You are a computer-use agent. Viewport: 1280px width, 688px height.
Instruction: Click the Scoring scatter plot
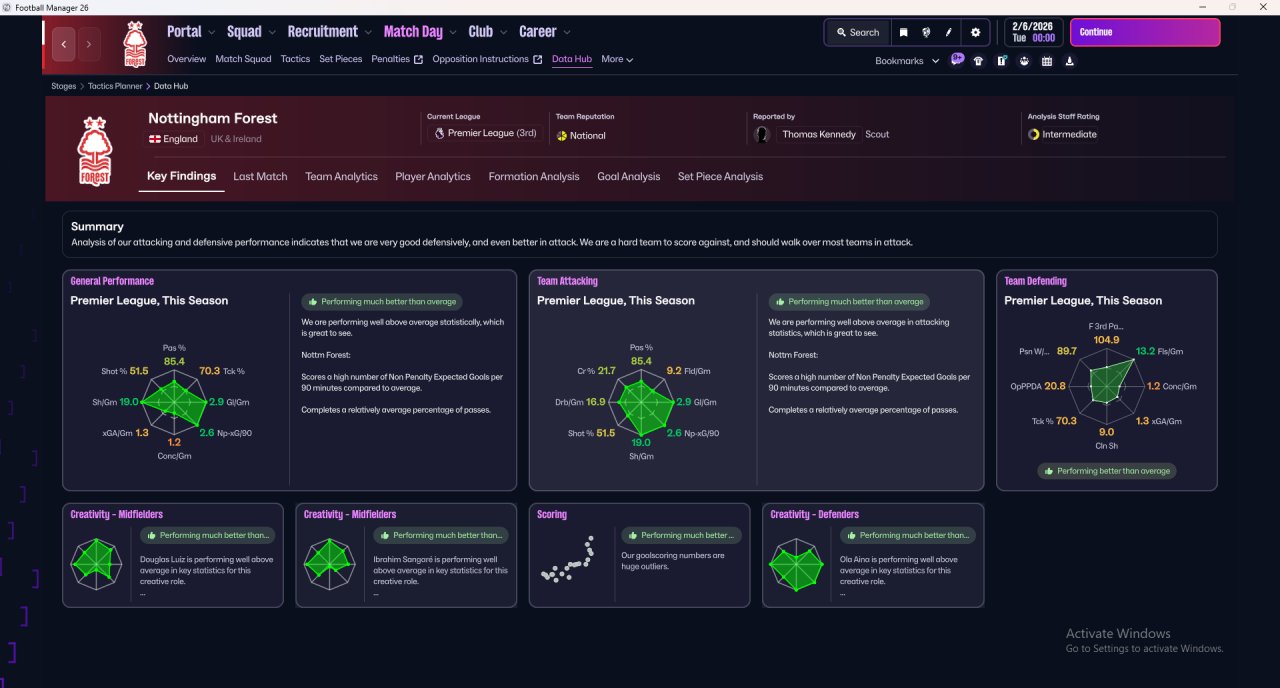tap(568, 559)
